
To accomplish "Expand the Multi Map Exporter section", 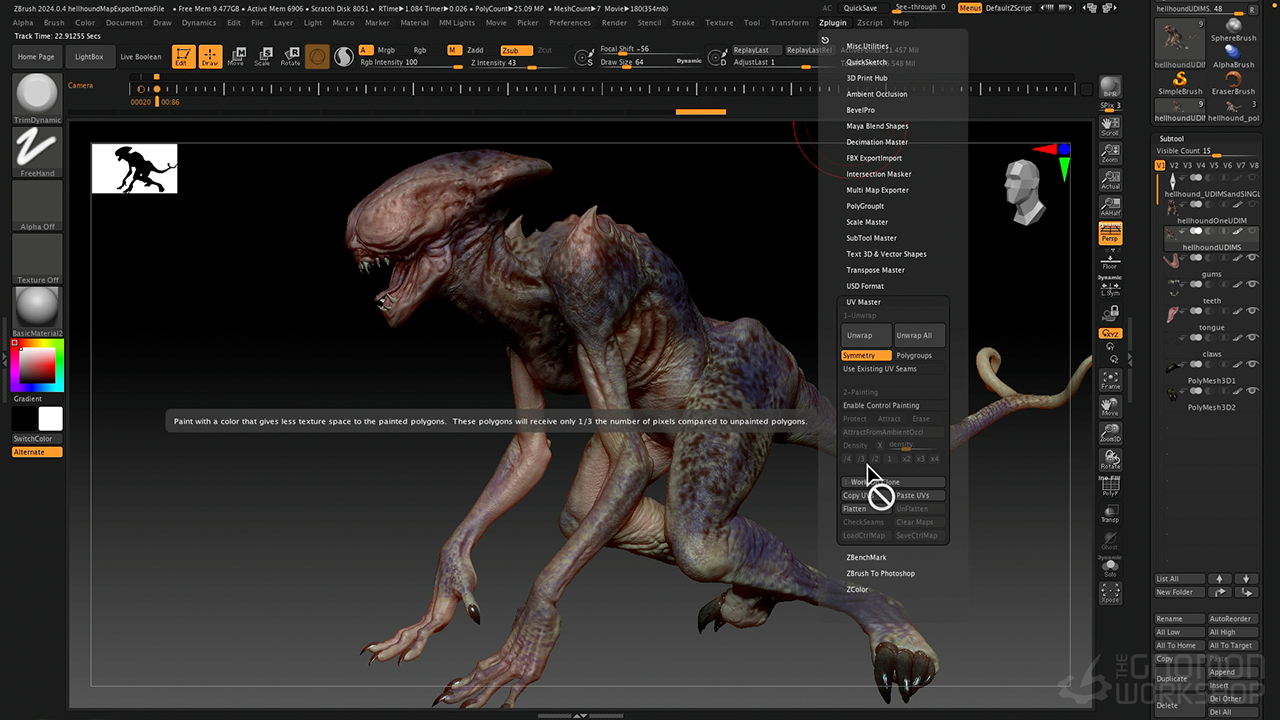I will point(877,190).
